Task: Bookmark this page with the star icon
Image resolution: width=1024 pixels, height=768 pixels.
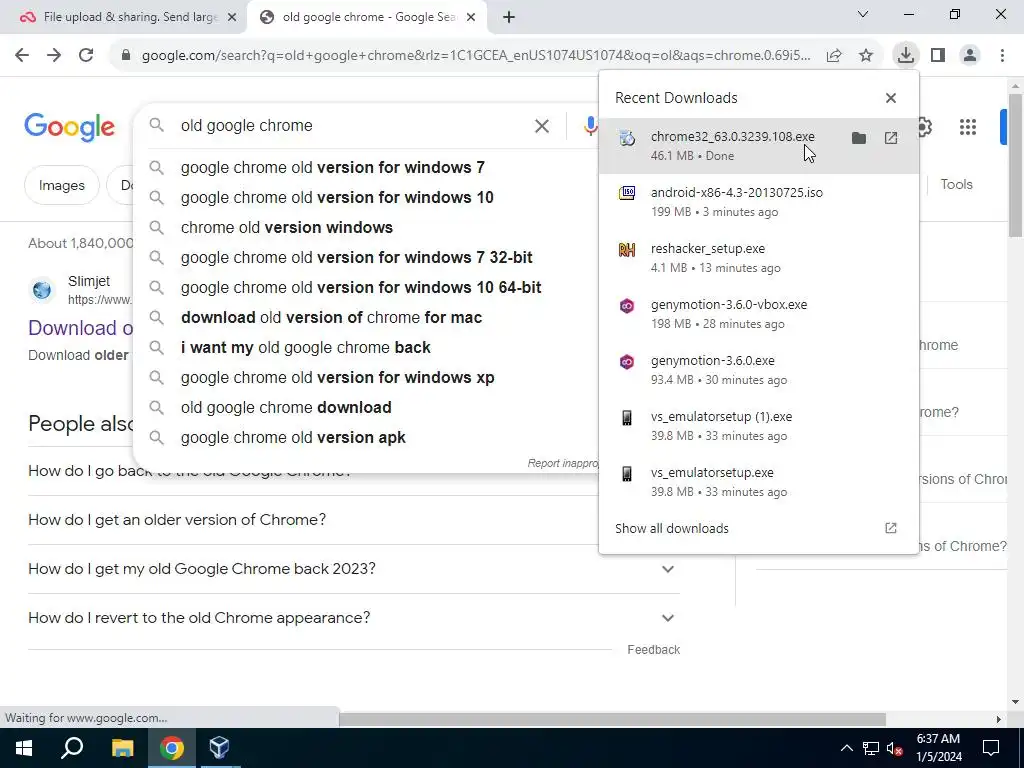Action: click(866, 56)
